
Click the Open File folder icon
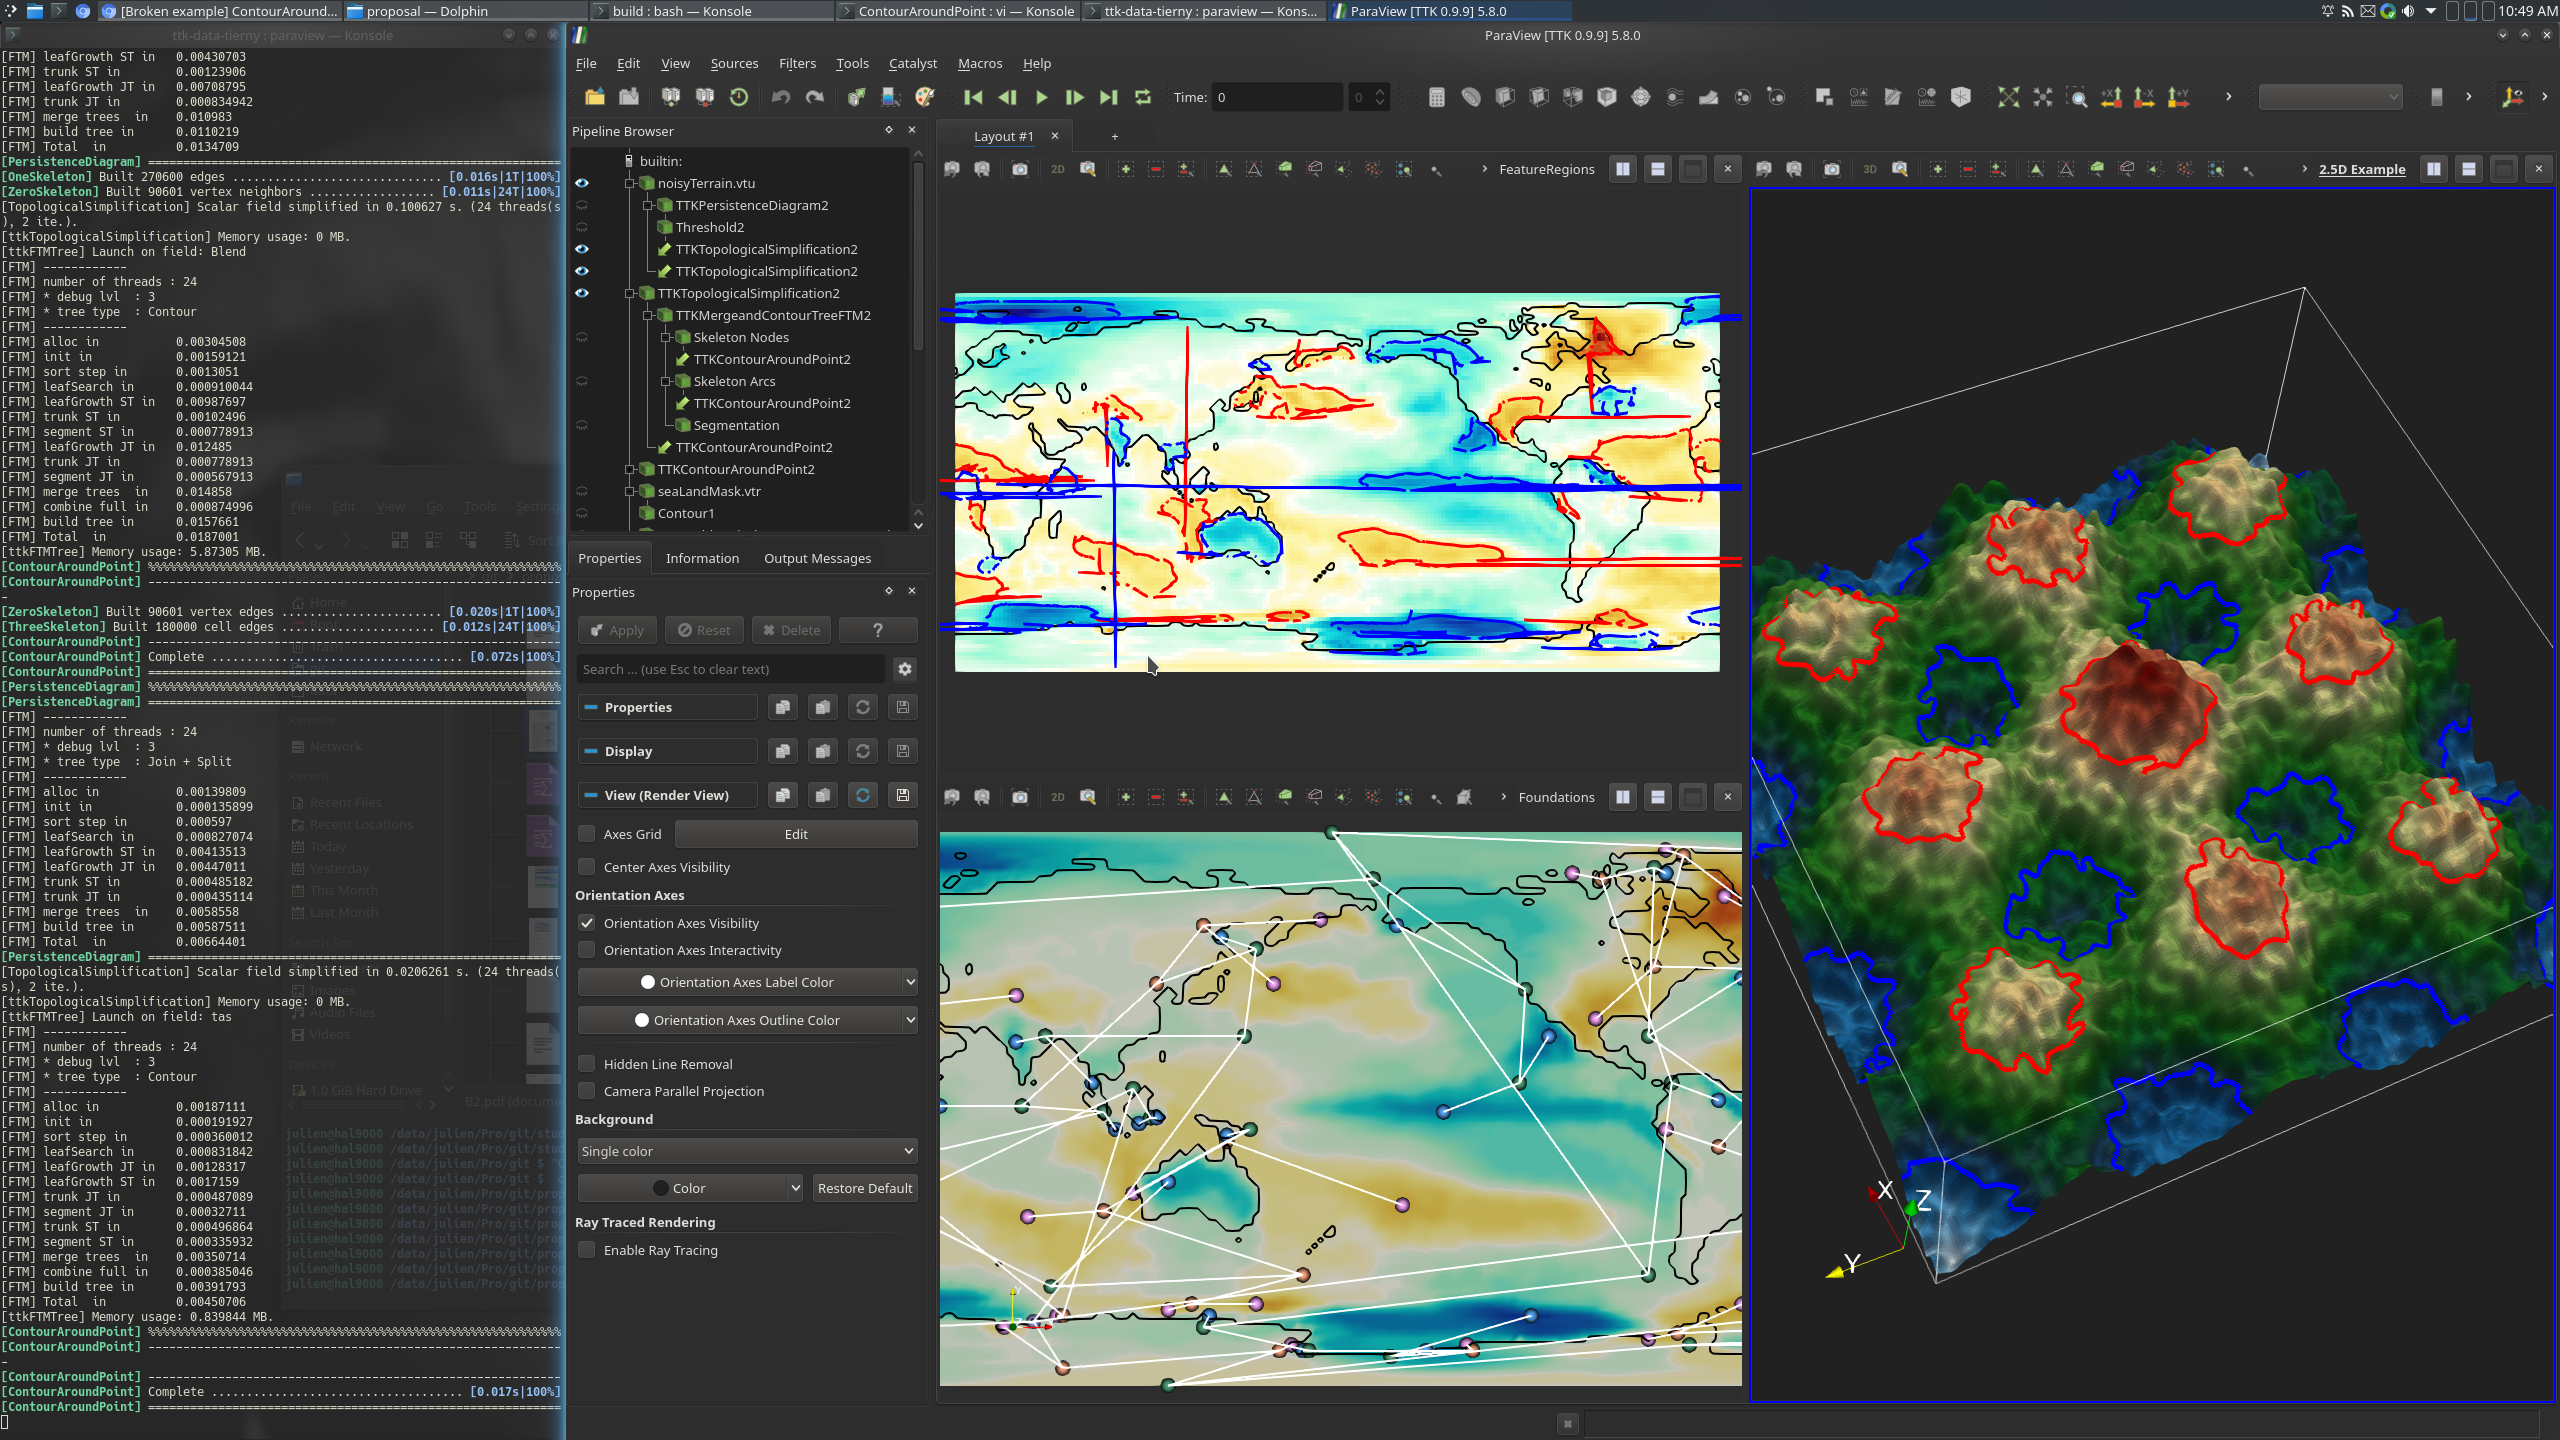tap(595, 97)
